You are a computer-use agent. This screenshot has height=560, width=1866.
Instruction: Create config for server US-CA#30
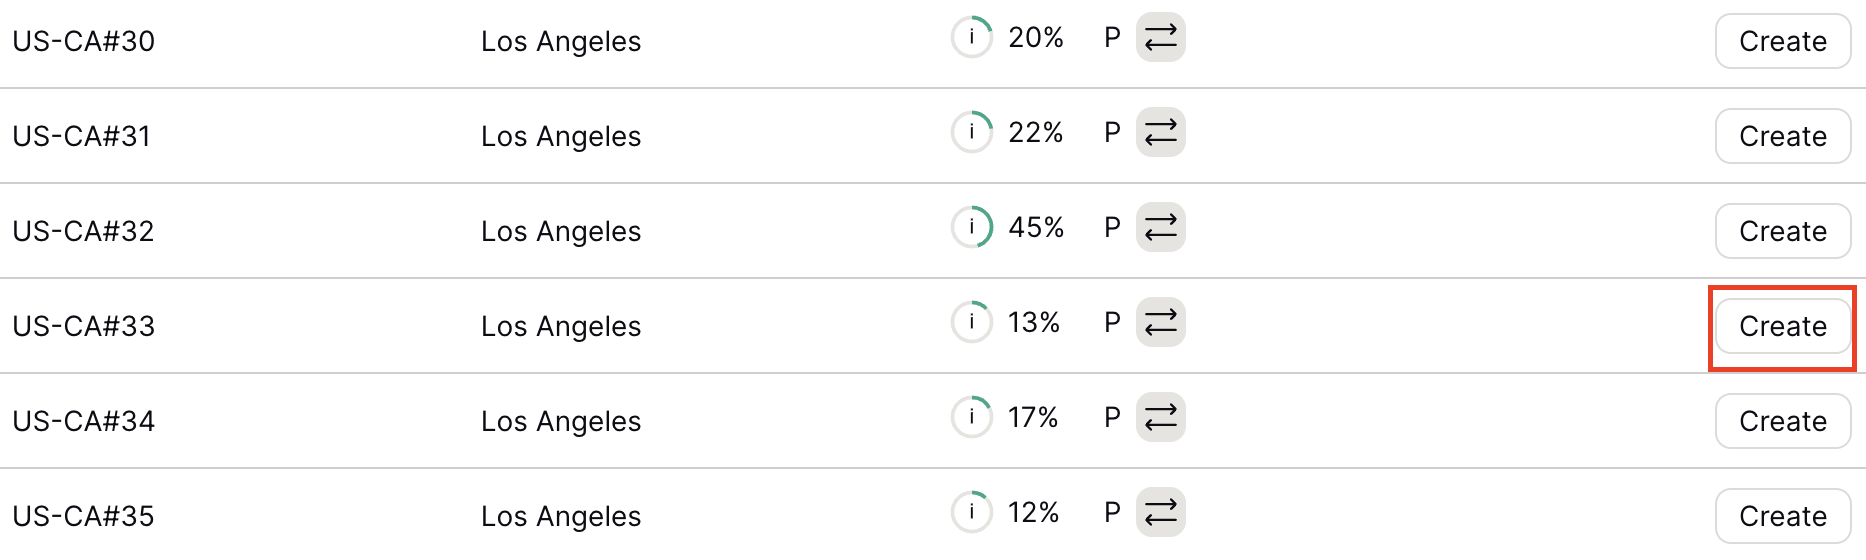tap(1783, 41)
